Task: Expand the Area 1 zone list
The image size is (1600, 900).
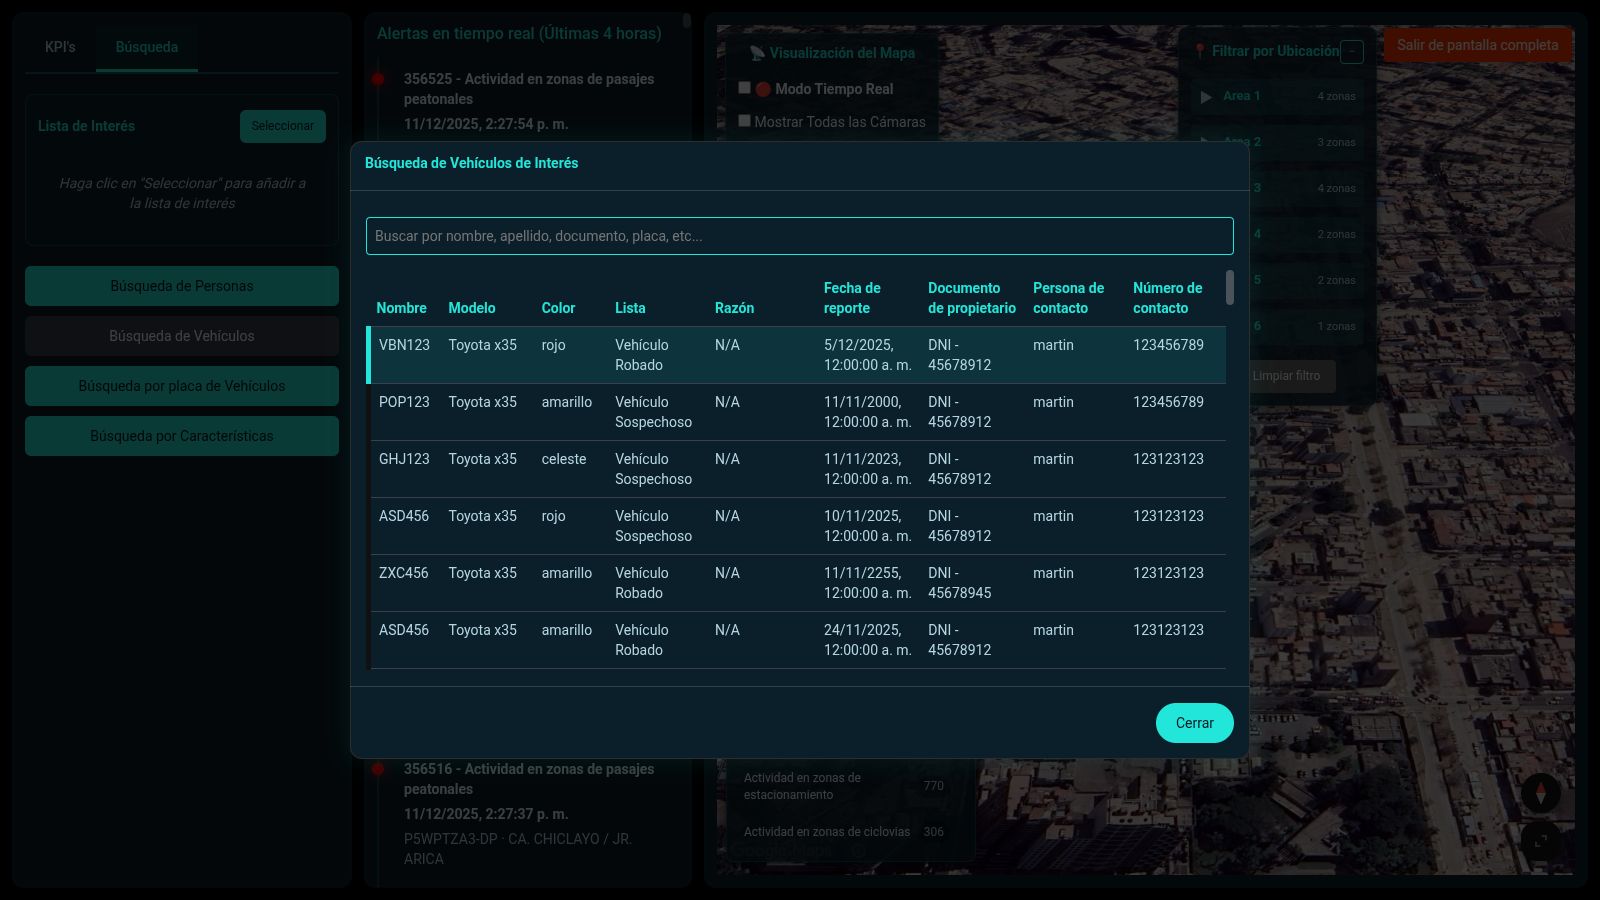Action: 1206,97
